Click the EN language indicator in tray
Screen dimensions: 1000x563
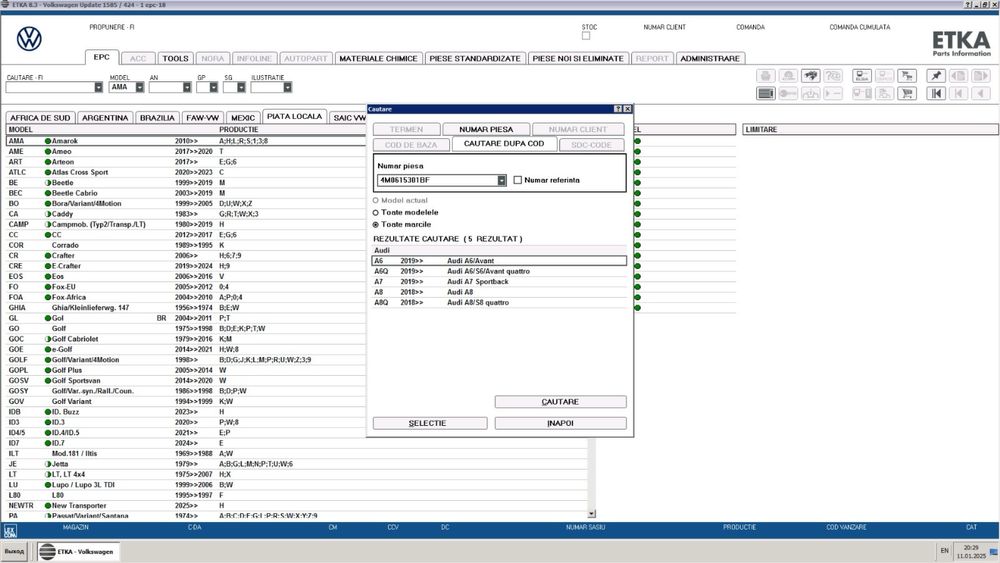point(945,551)
